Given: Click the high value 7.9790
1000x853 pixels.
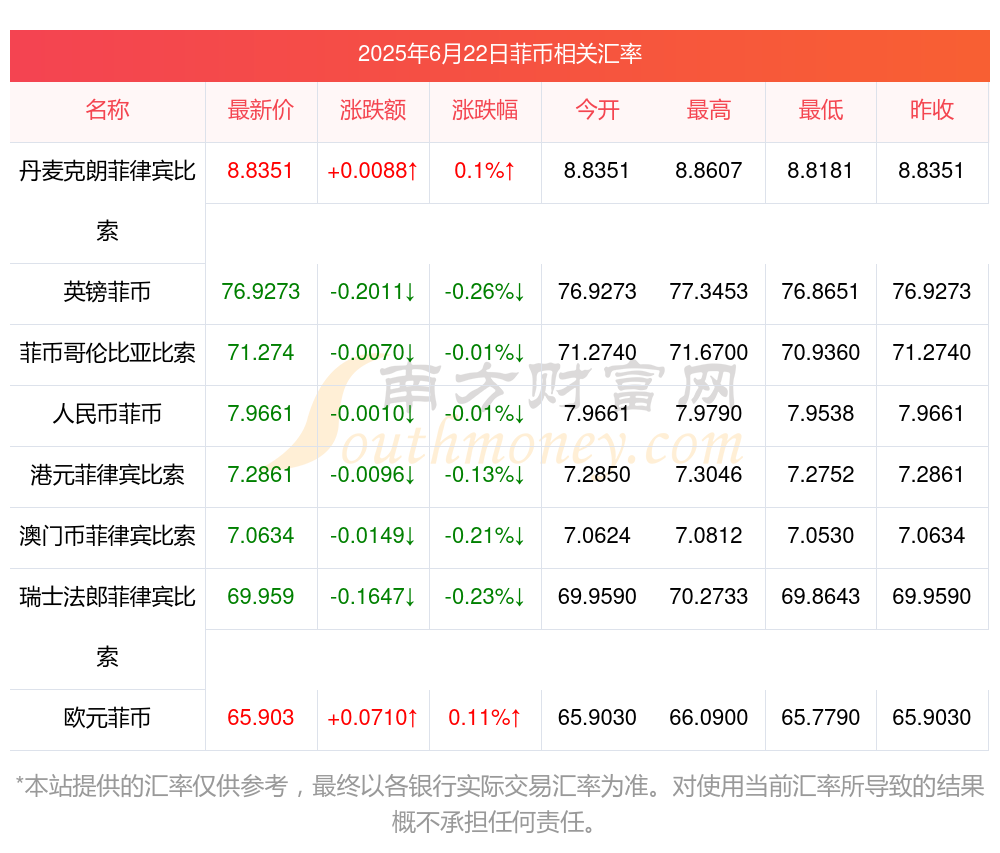Looking at the screenshot, I should pos(709,413).
